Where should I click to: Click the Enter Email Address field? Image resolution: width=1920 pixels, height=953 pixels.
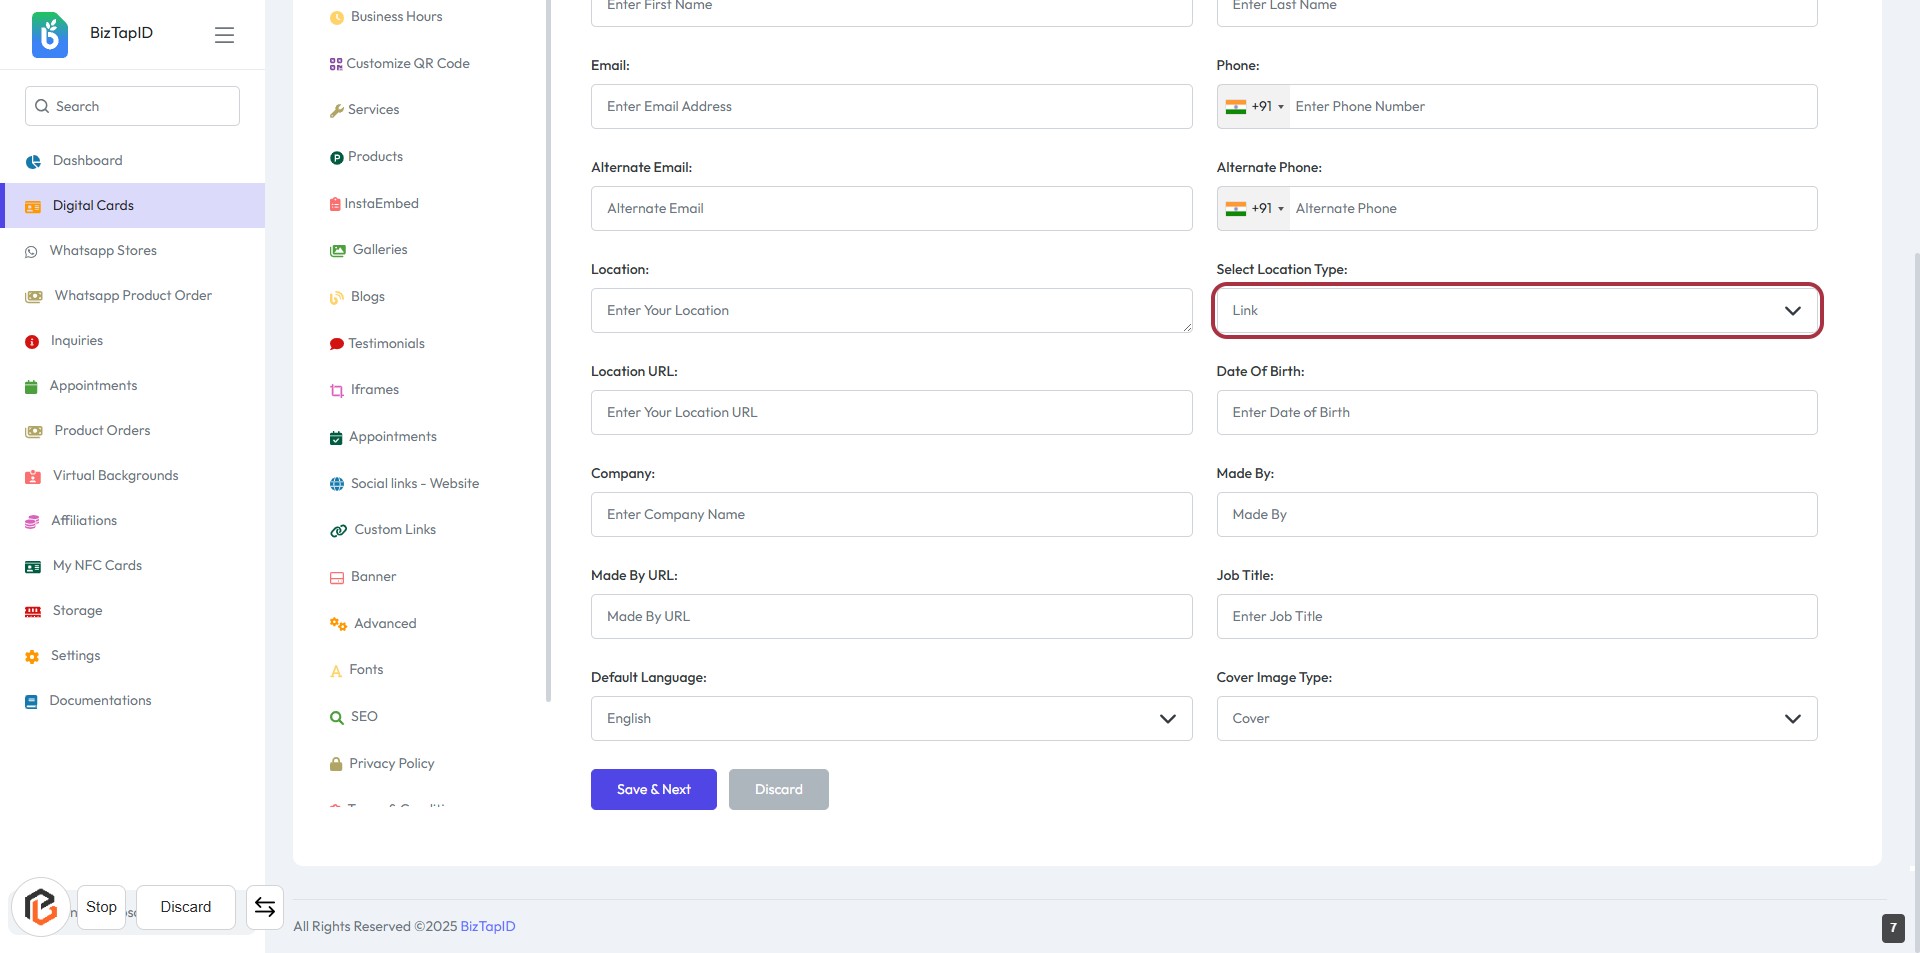click(x=891, y=107)
